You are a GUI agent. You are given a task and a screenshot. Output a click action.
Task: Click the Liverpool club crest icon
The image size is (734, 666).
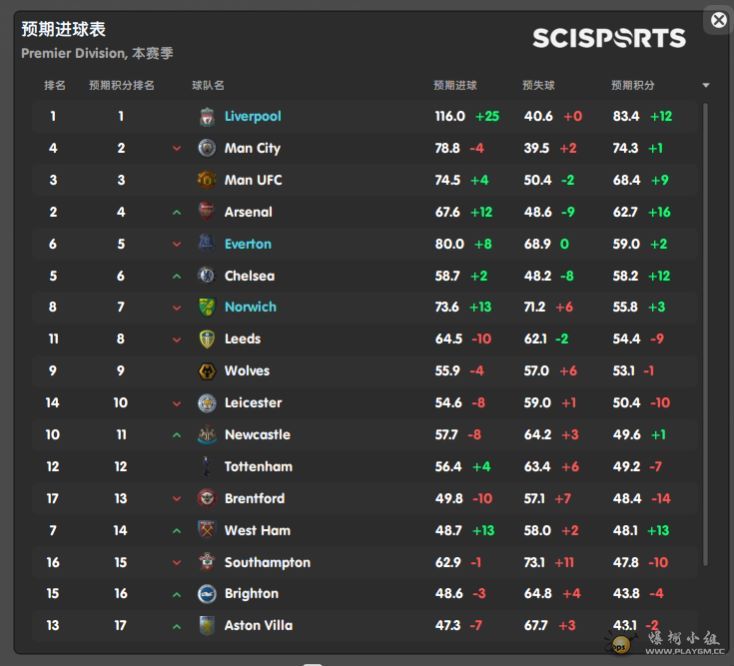206,117
